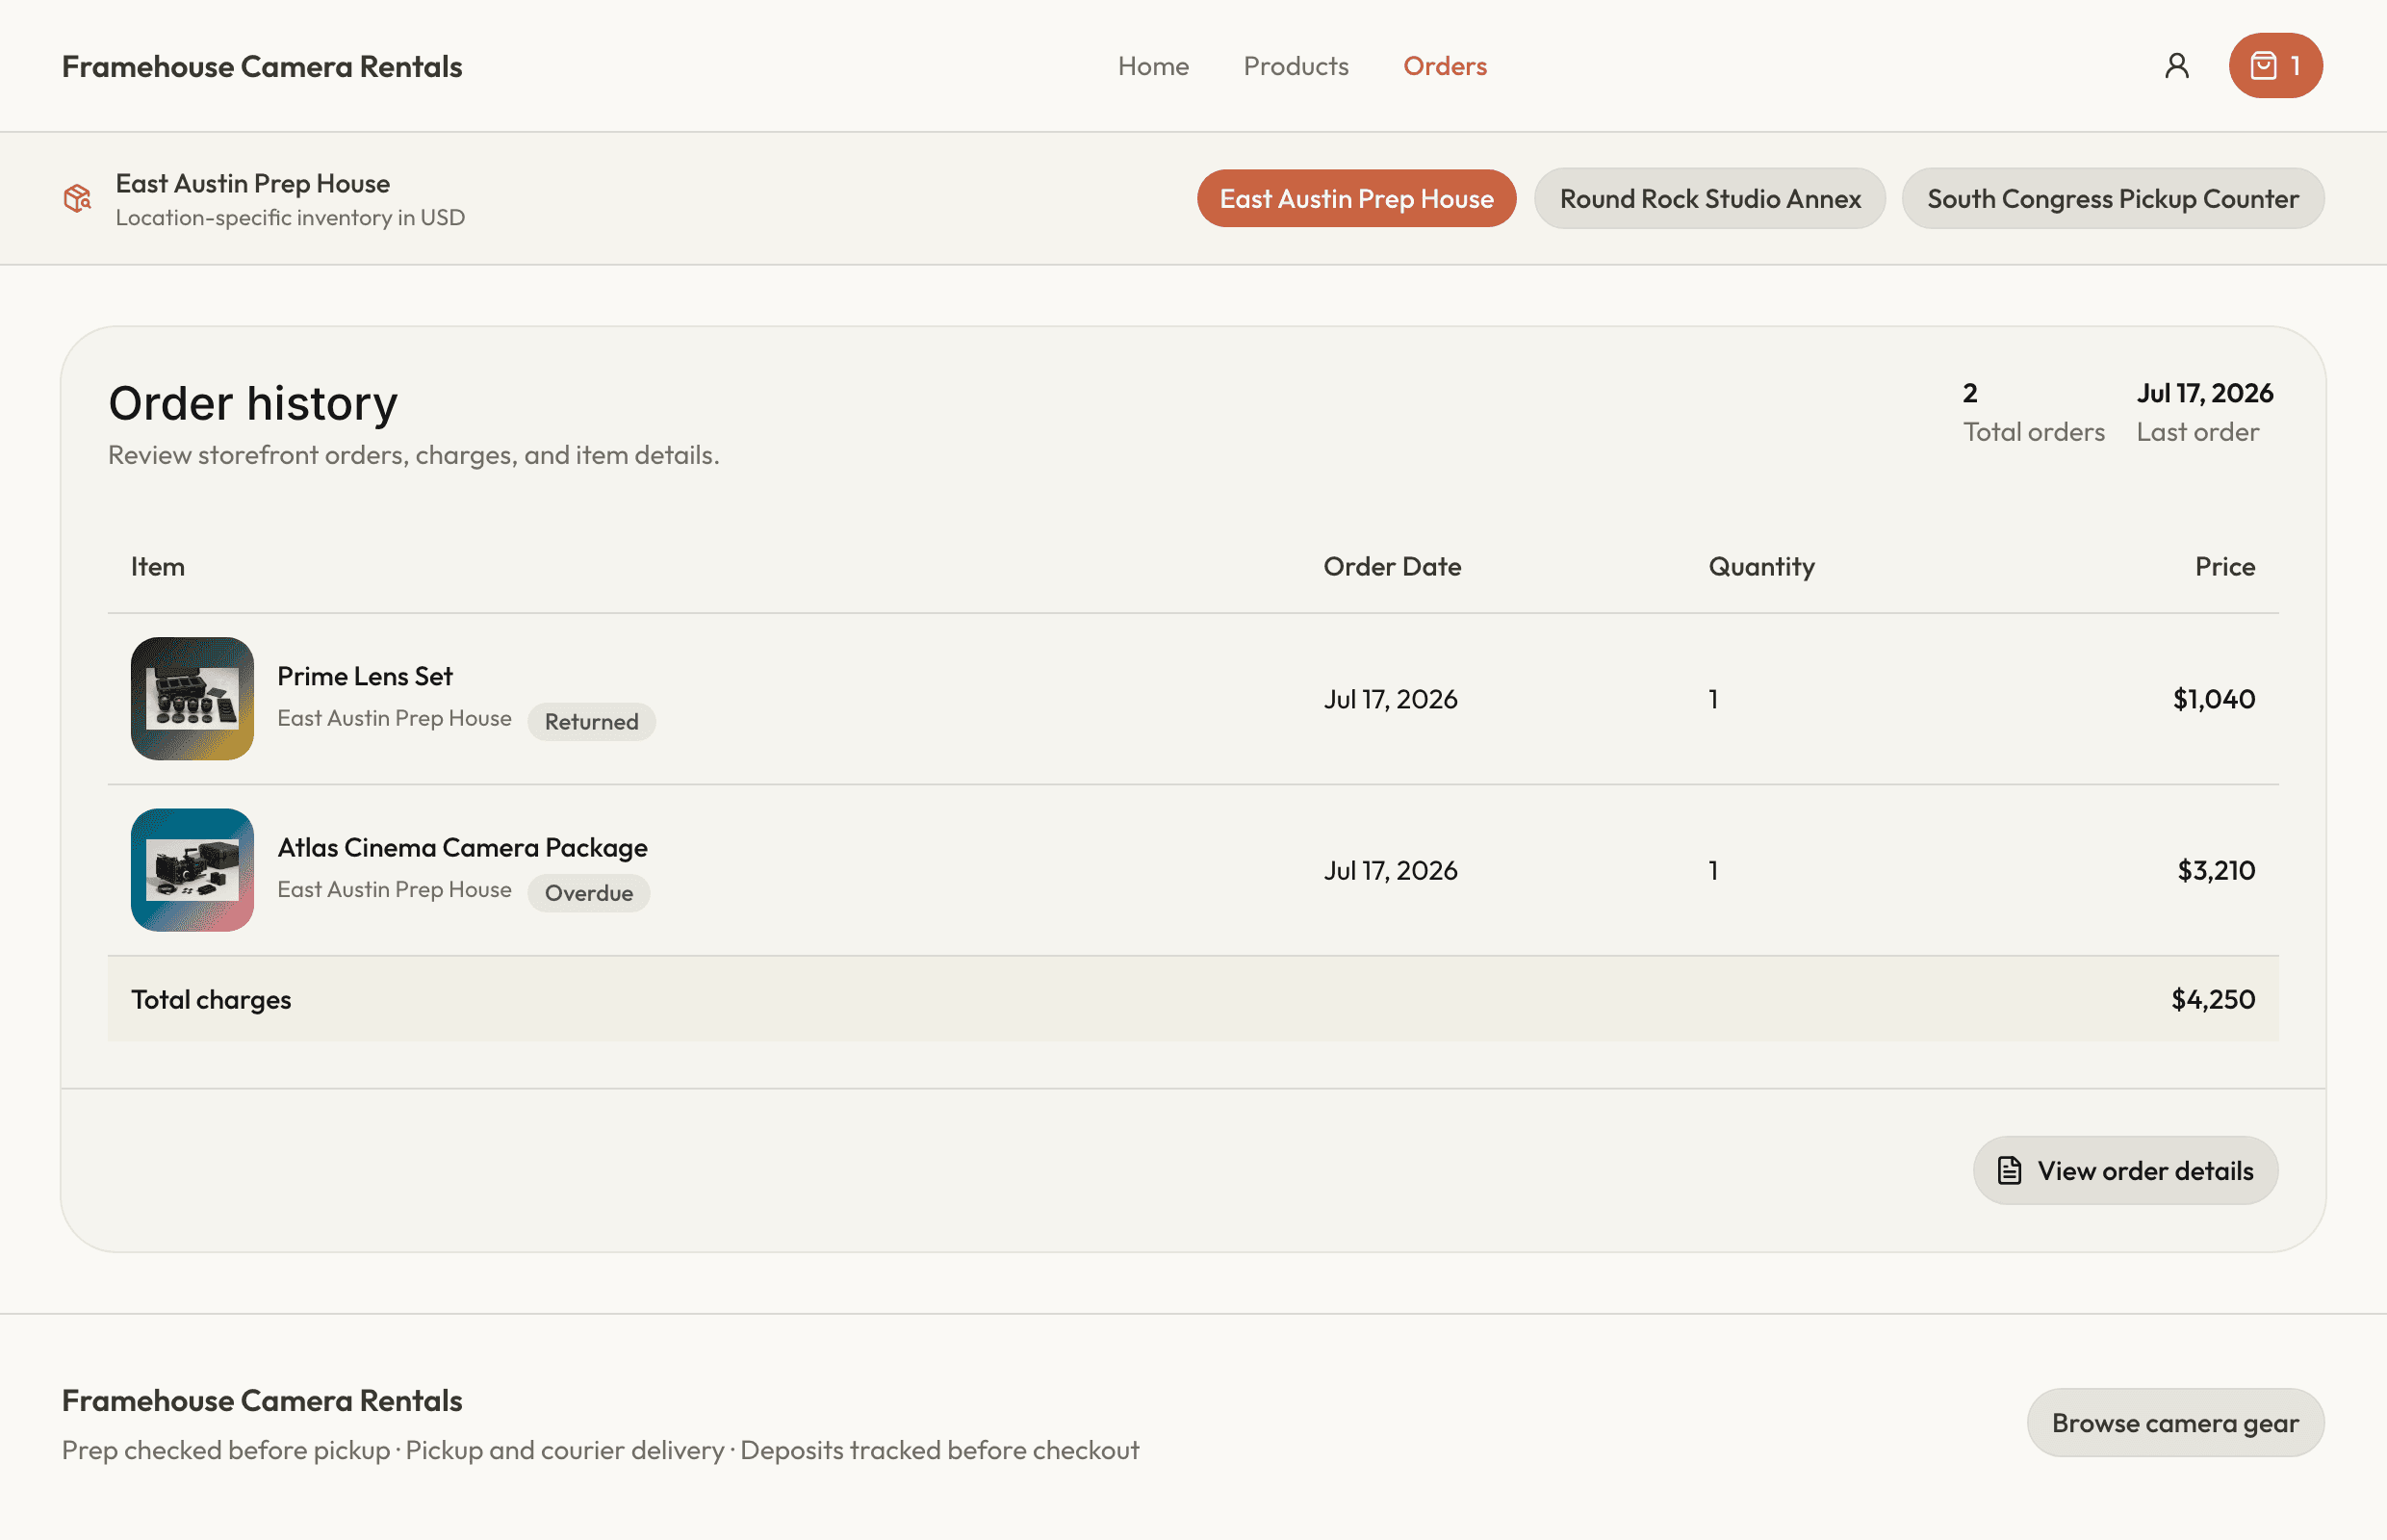Click the Last order stat label
This screenshot has height=1540, width=2387.
tap(2197, 431)
